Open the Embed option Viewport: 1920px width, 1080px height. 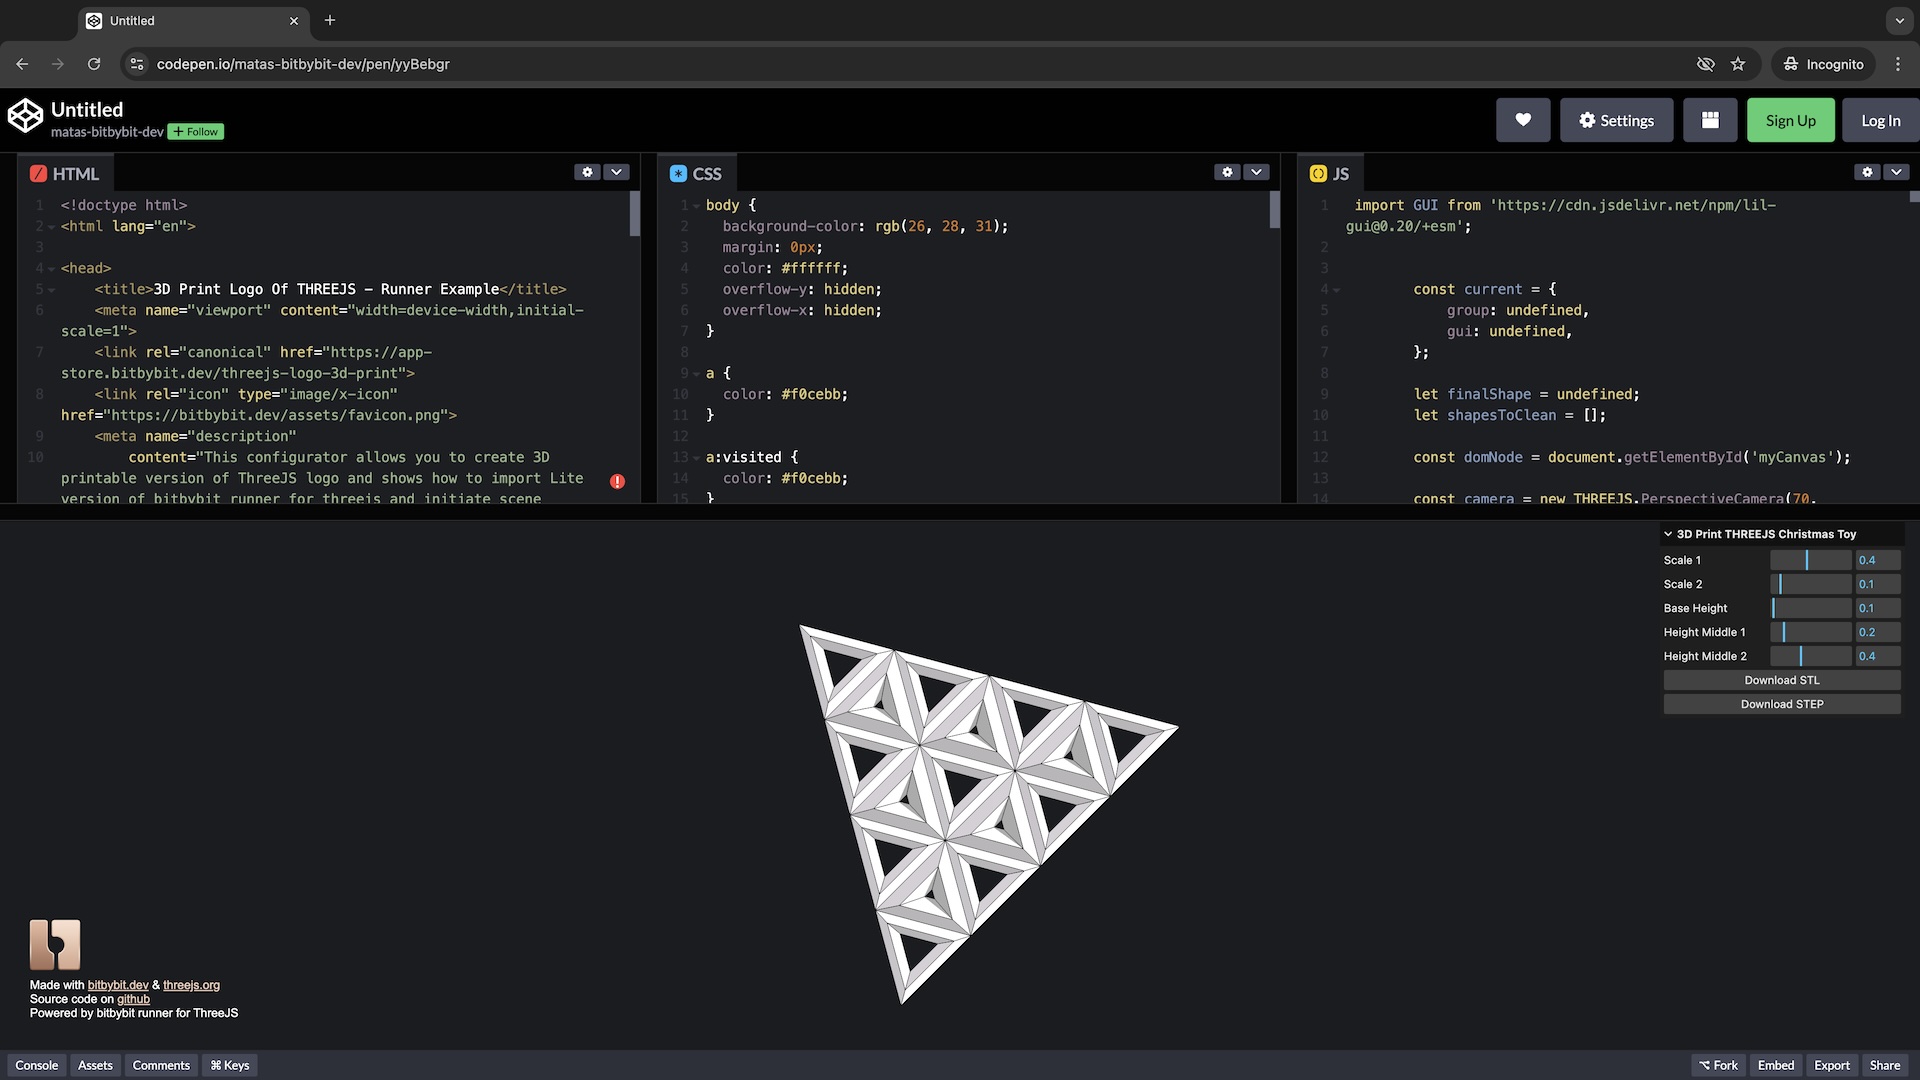point(1776,1065)
